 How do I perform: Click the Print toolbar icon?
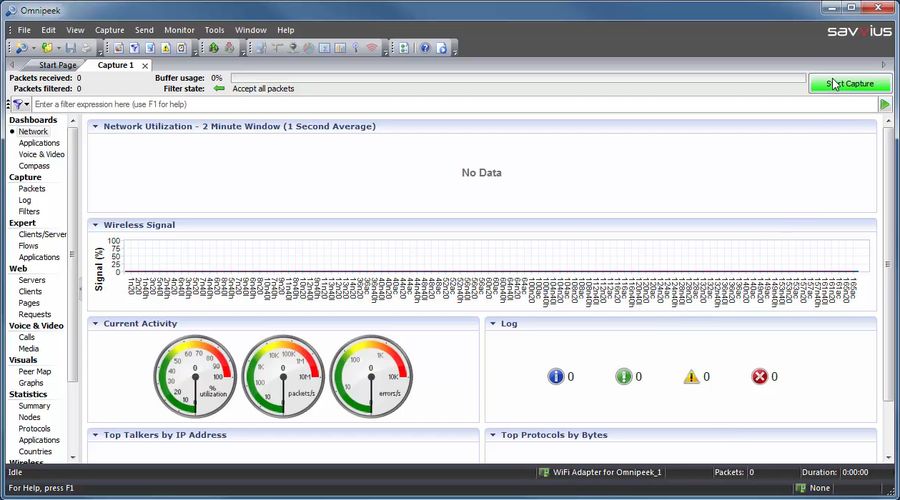(x=86, y=48)
